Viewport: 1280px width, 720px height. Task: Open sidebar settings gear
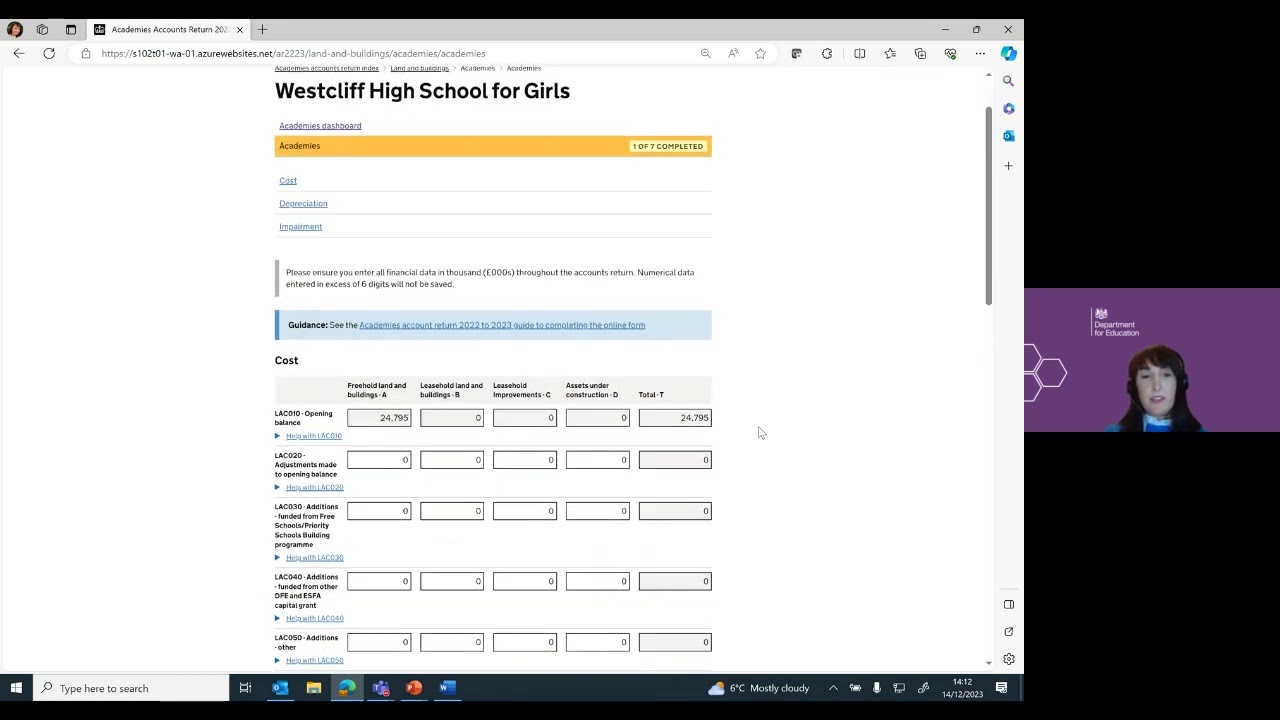pyautogui.click(x=1009, y=659)
